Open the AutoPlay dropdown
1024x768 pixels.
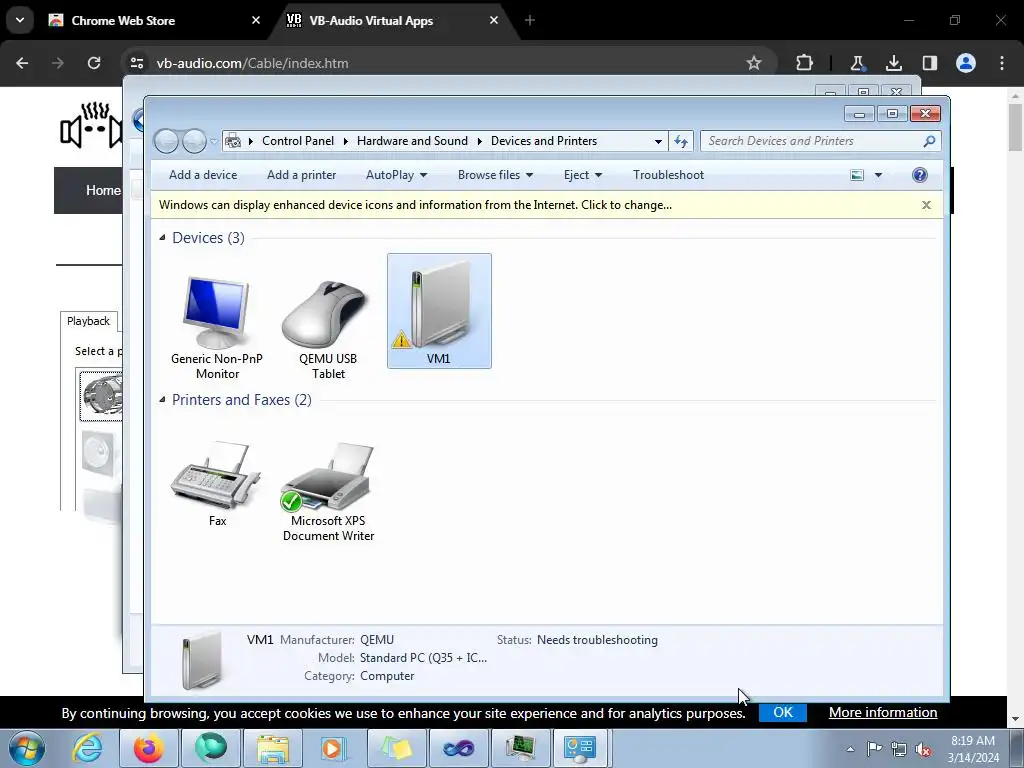pos(396,175)
